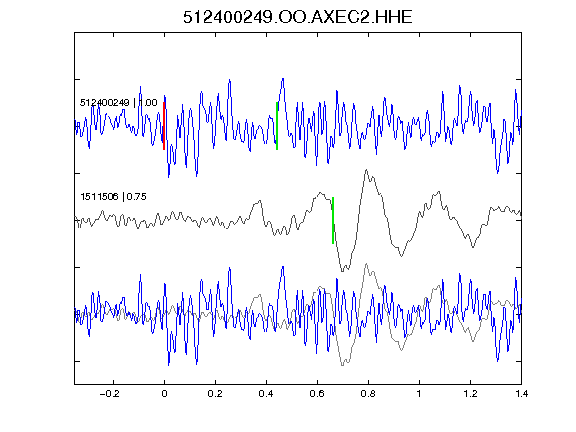
Task: Click the blue top trace peak right of its green marker
Action: 283,79
